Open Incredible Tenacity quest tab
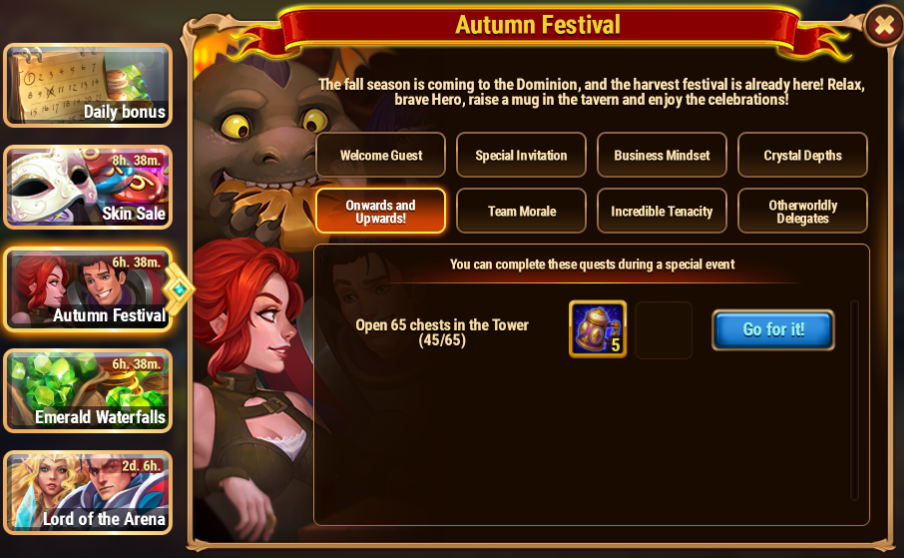Screen dimensions: 904x558 [662, 211]
